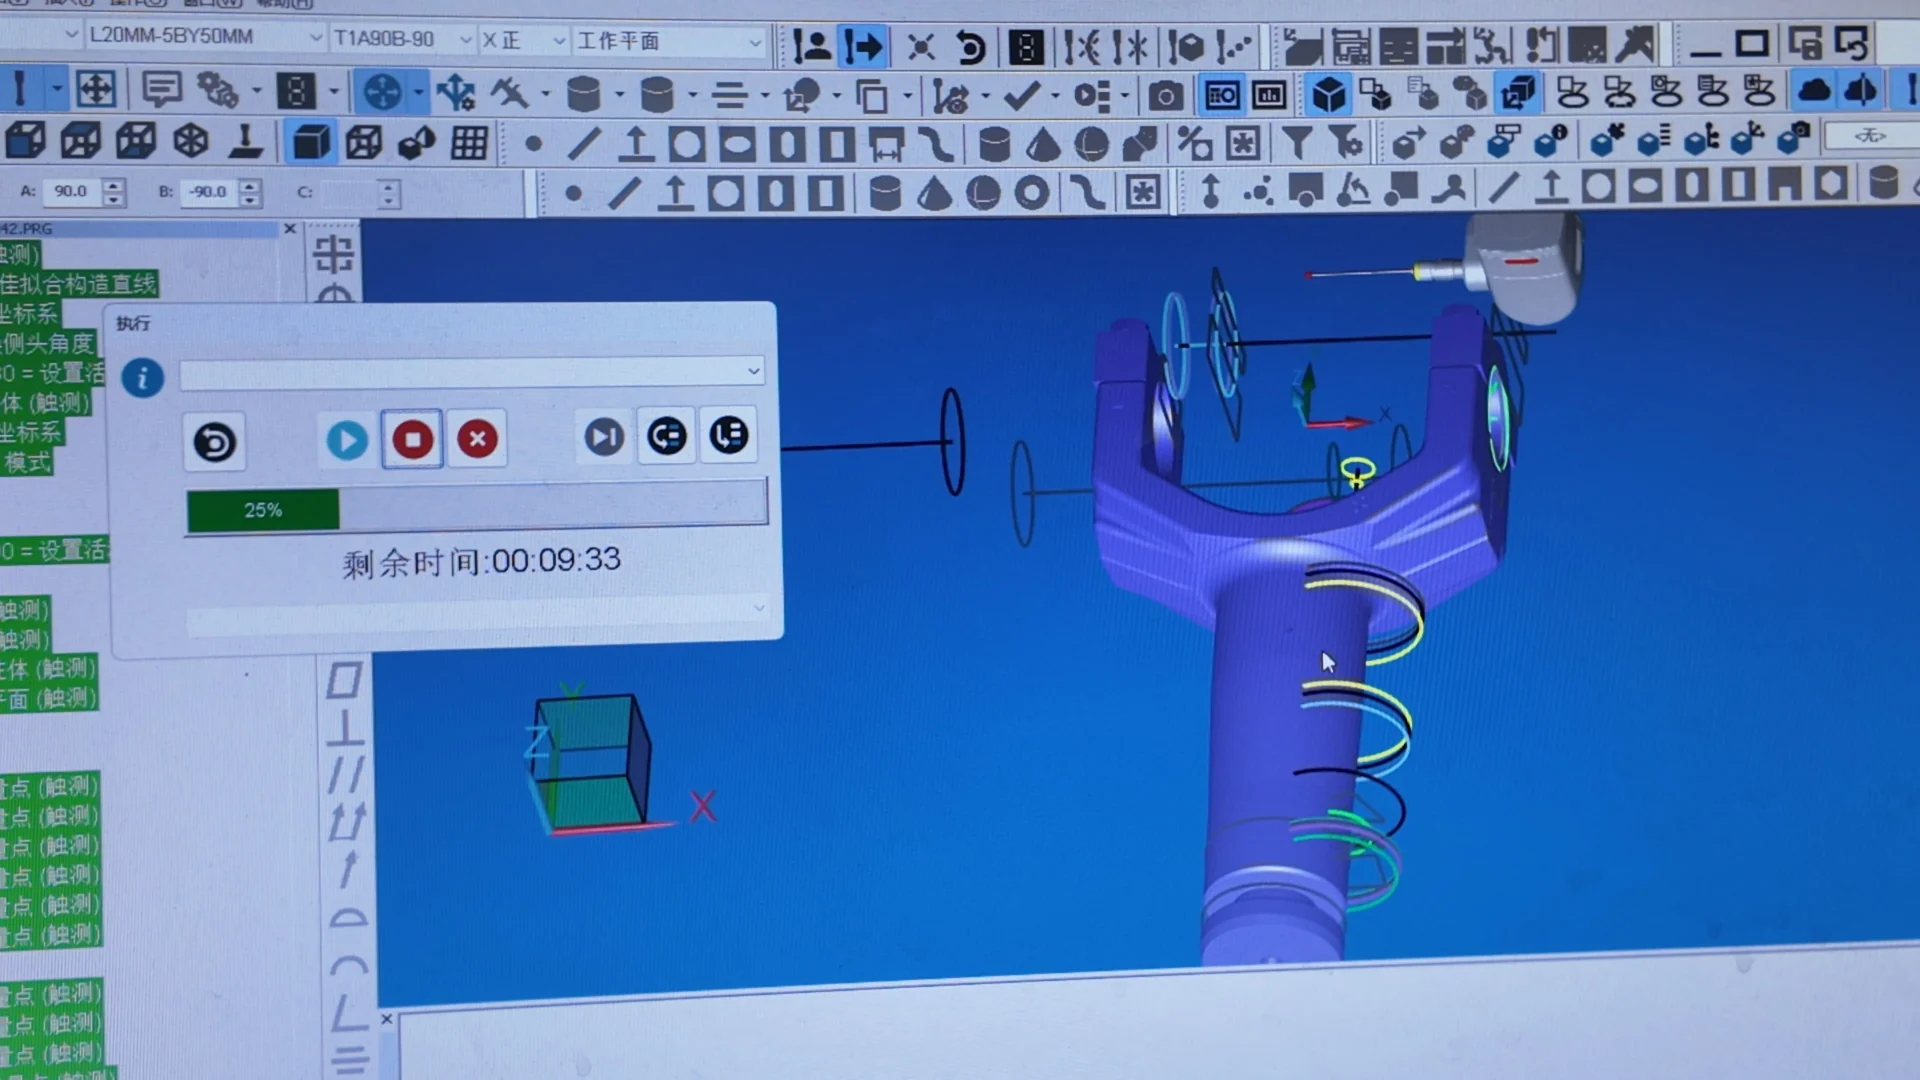Click the speech-bubble comment icon

pos(160,90)
